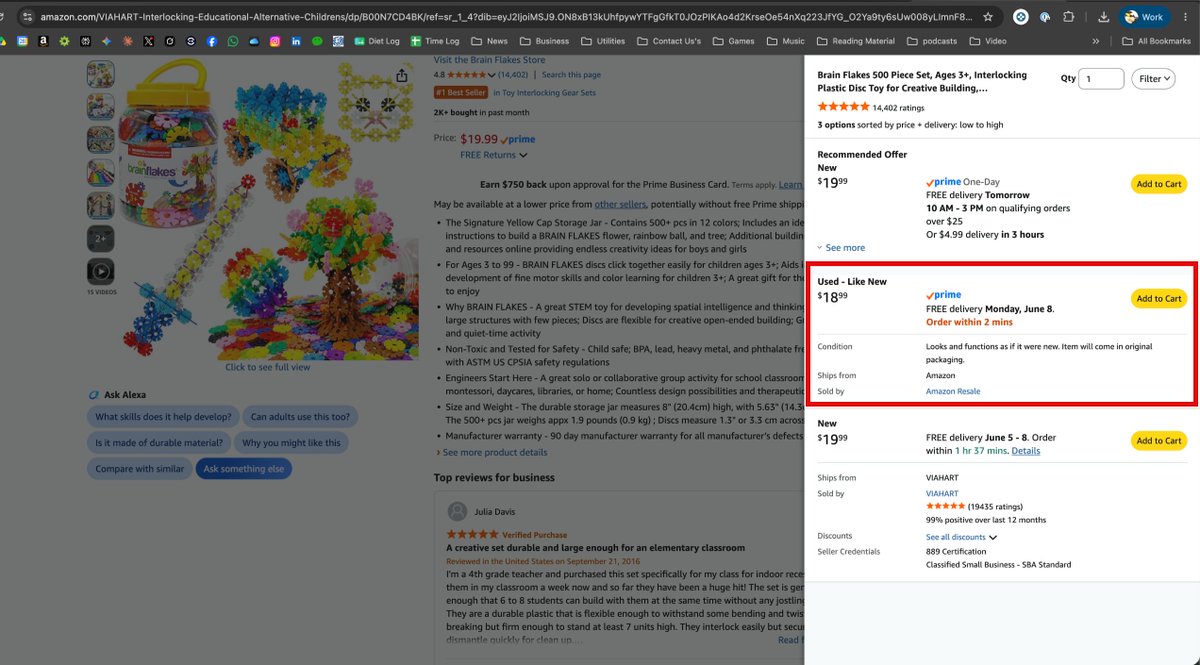Open the WhatsApp bookmark icon

pyautogui.click(x=233, y=41)
